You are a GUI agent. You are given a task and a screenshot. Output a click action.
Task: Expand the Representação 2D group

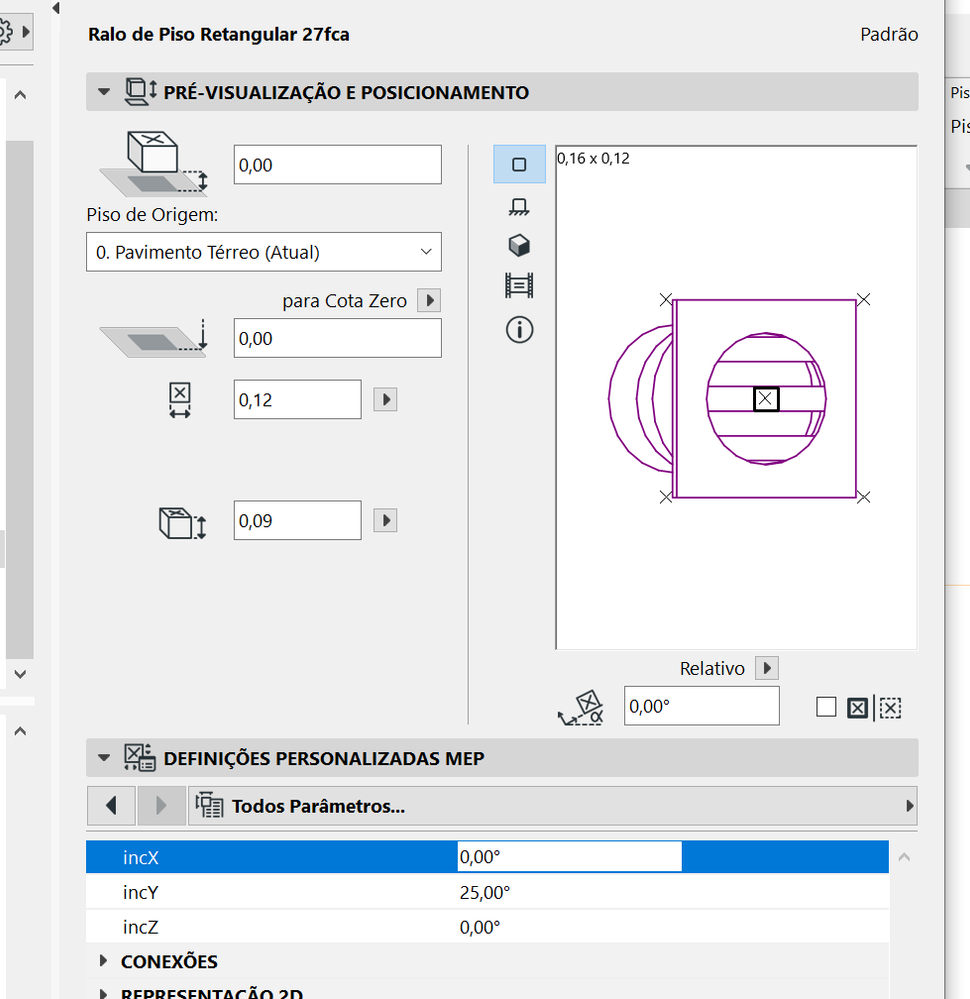coord(103,993)
